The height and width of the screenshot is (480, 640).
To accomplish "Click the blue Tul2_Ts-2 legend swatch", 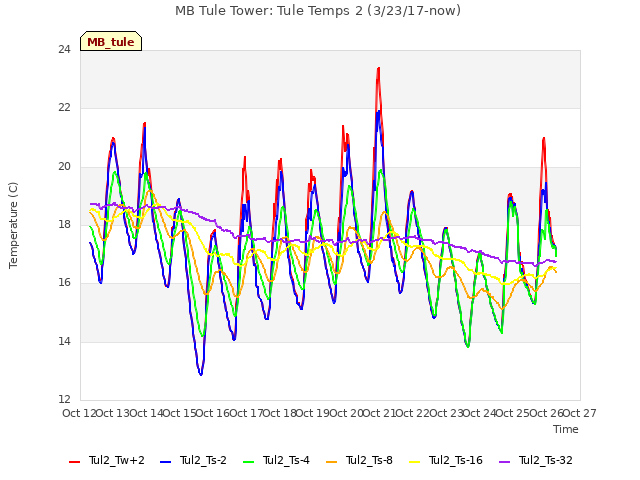I will point(165,462).
